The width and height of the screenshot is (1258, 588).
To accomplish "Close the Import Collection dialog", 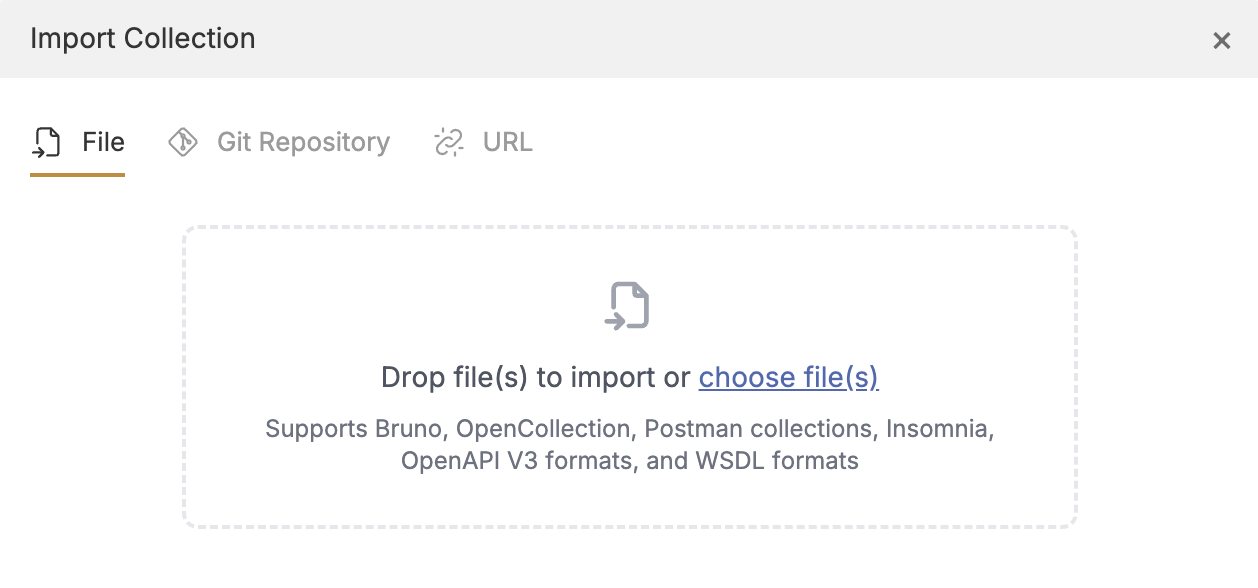I will click(x=1221, y=40).
